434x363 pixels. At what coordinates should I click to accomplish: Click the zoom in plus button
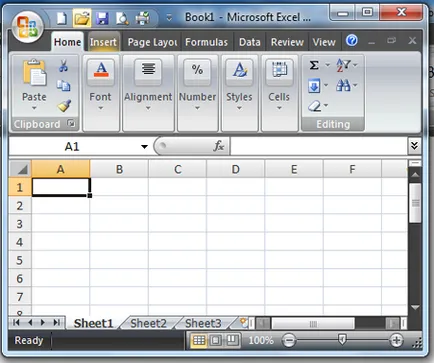click(396, 340)
